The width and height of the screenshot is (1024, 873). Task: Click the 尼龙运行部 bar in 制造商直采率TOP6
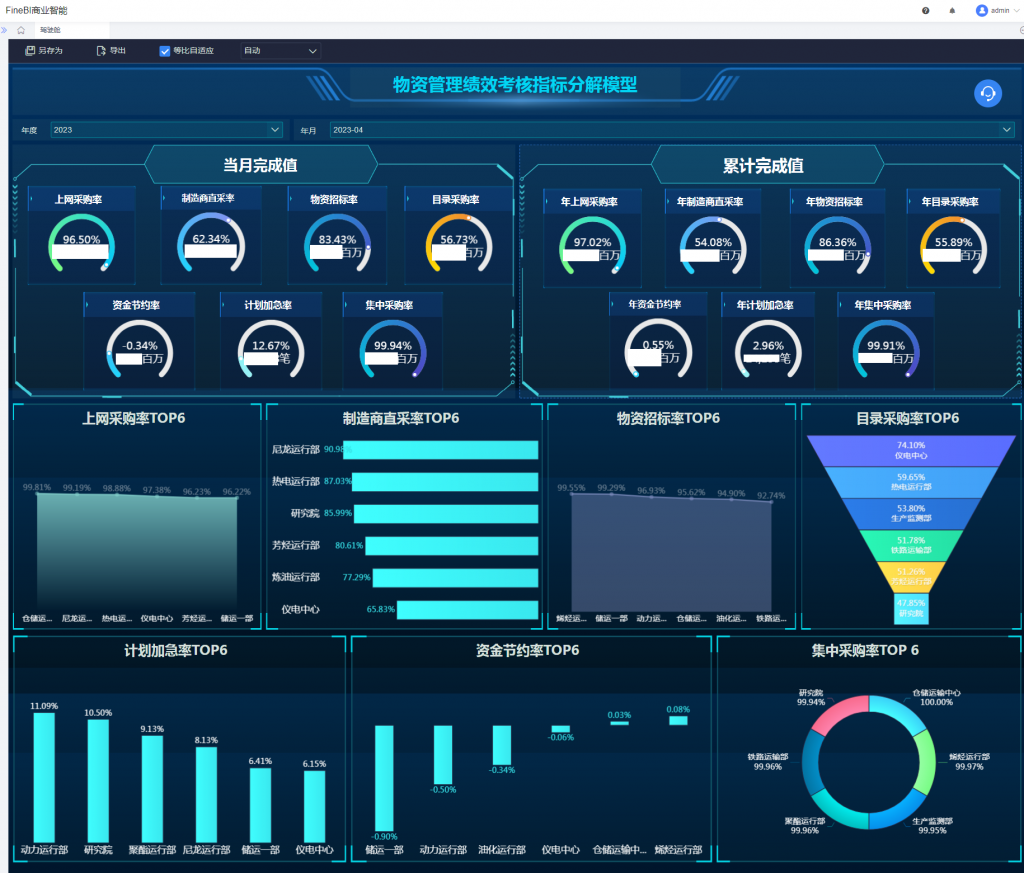(x=440, y=450)
